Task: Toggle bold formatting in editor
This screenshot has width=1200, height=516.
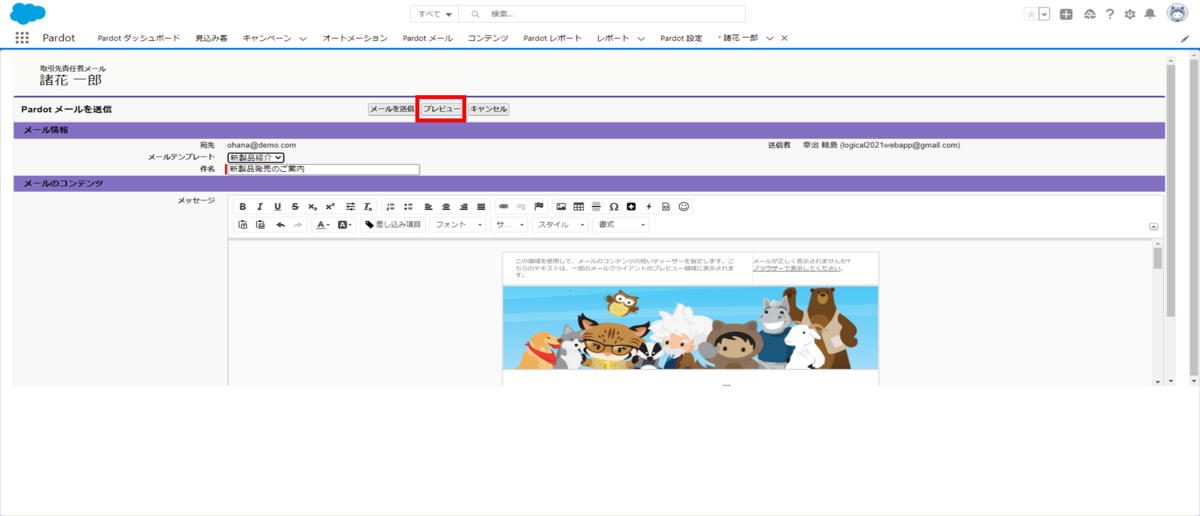Action: [x=242, y=207]
